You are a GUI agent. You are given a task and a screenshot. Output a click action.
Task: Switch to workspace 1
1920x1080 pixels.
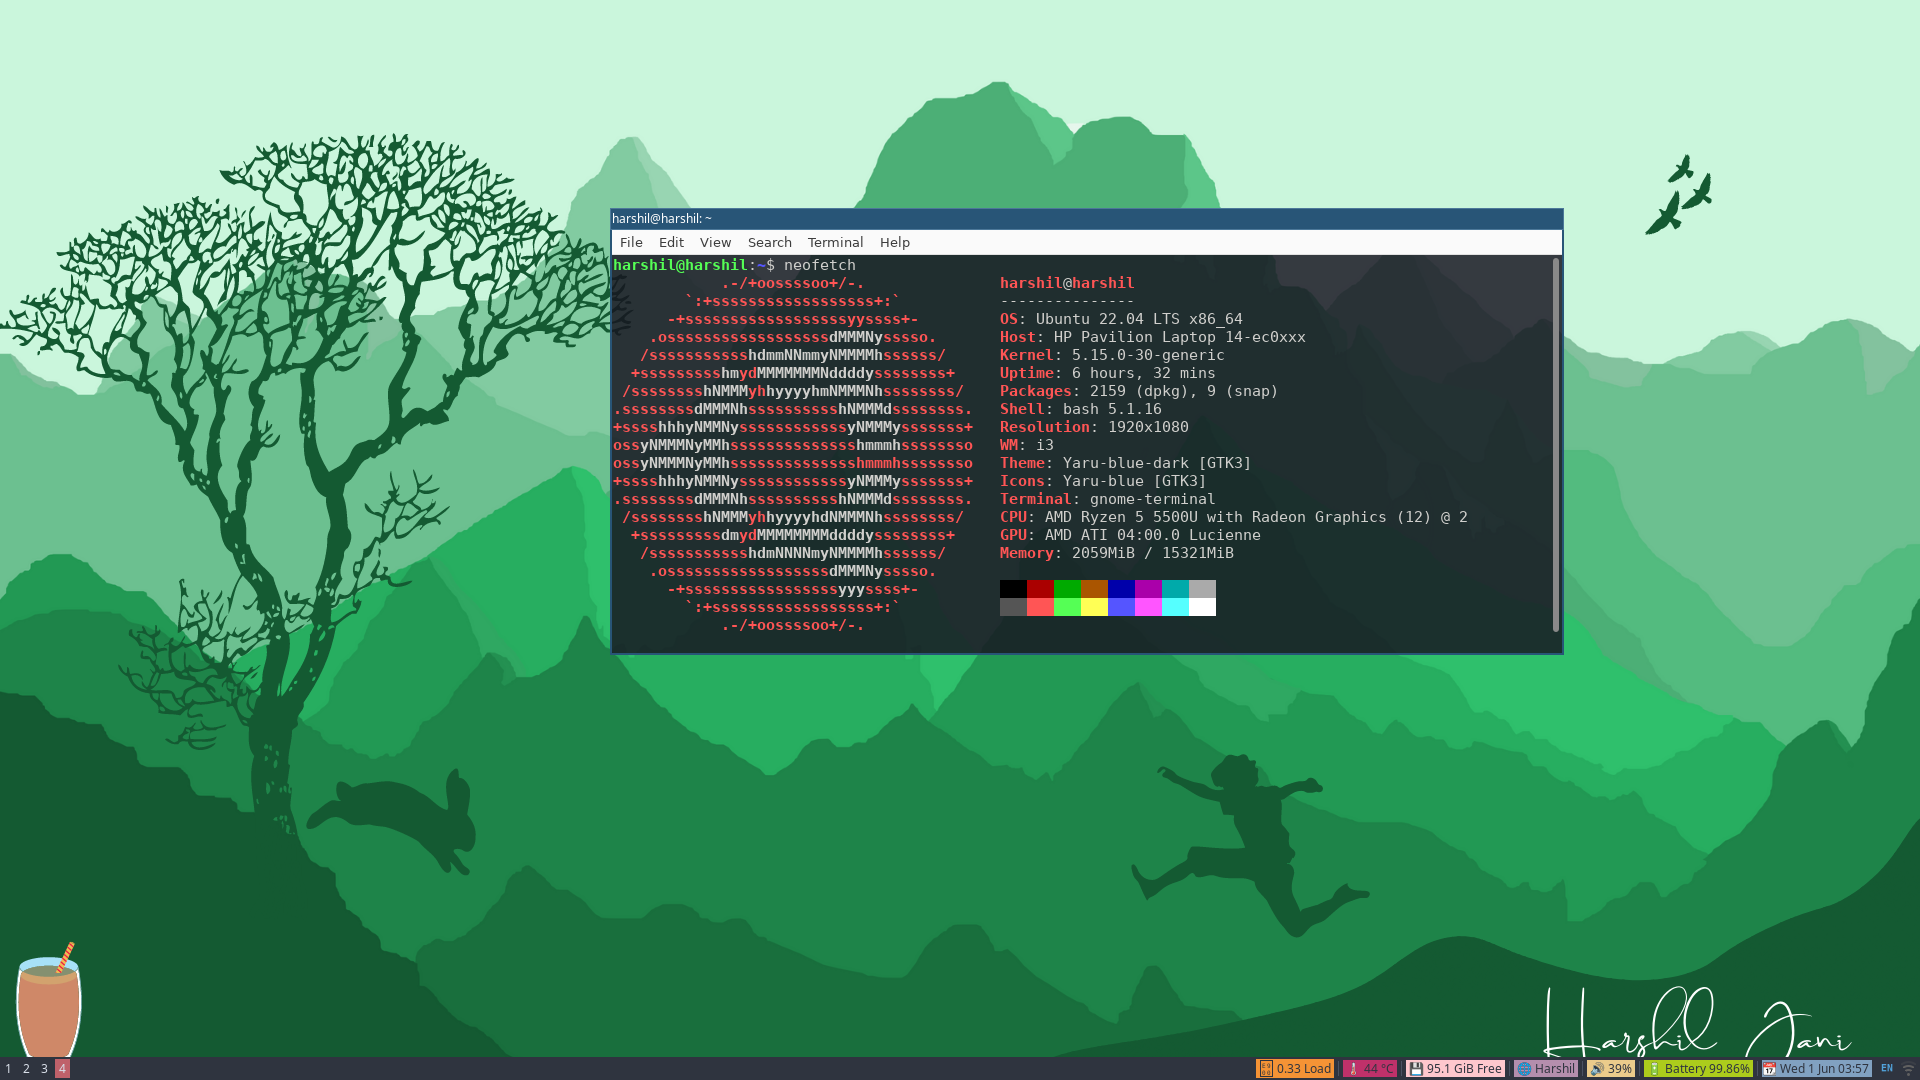click(x=8, y=1068)
